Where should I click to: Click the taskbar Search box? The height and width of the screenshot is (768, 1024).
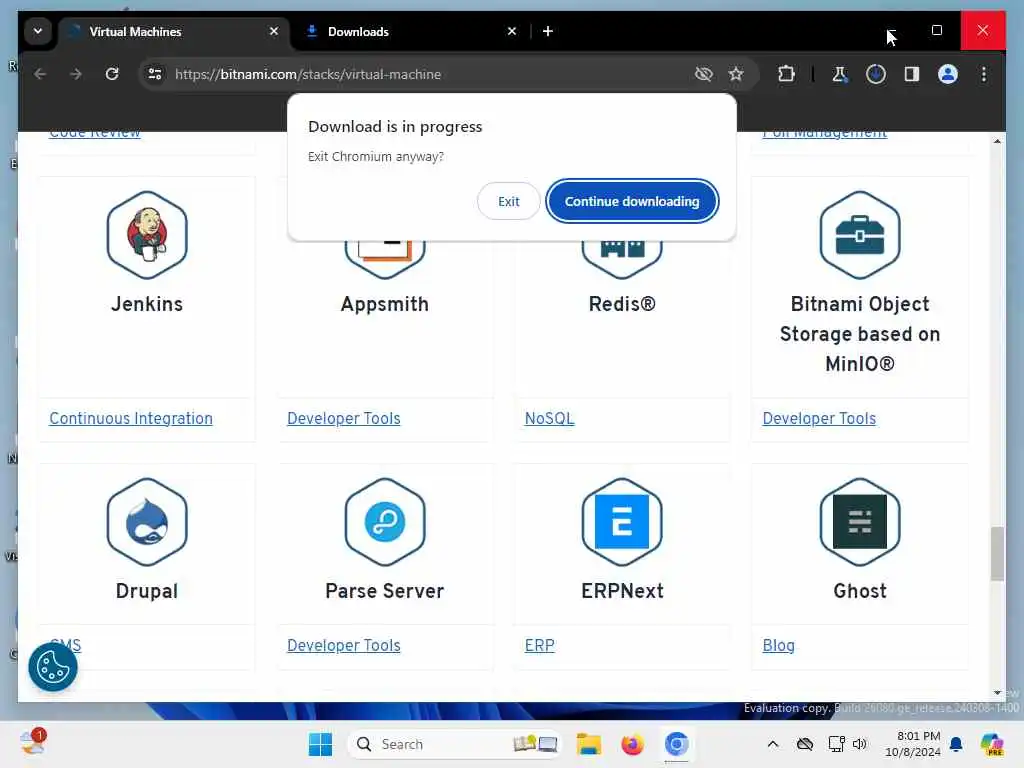pyautogui.click(x=455, y=744)
